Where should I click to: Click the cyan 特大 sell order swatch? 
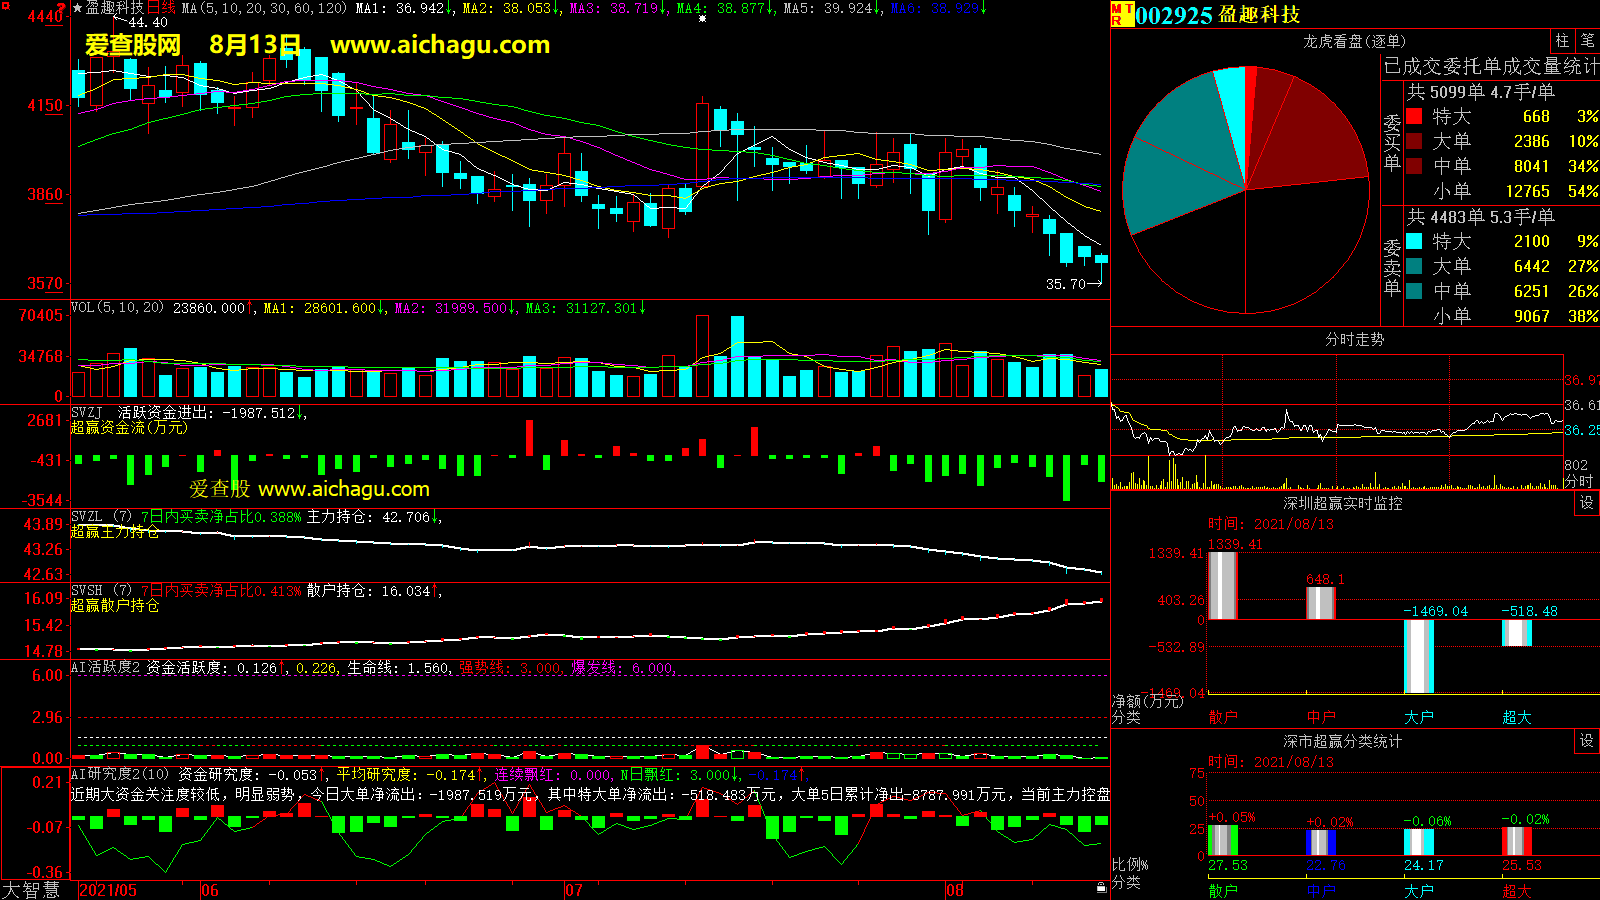coord(1414,241)
